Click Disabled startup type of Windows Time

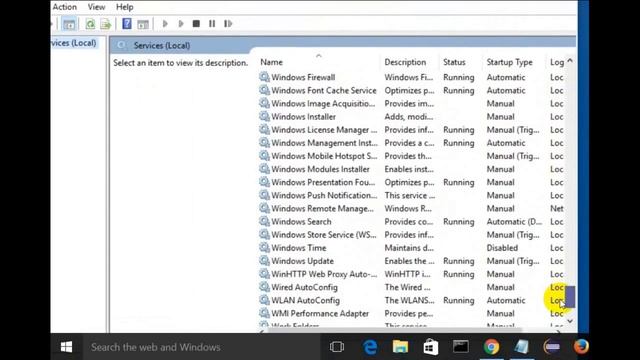tap(502, 248)
